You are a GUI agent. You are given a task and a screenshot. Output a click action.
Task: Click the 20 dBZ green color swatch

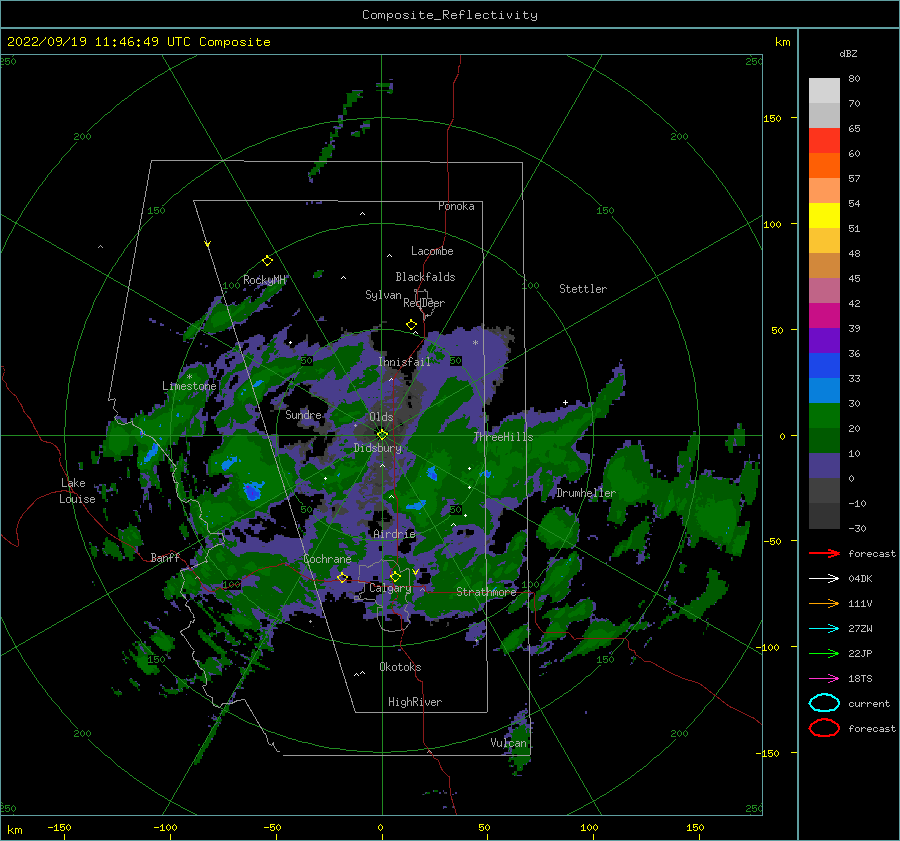pos(824,416)
